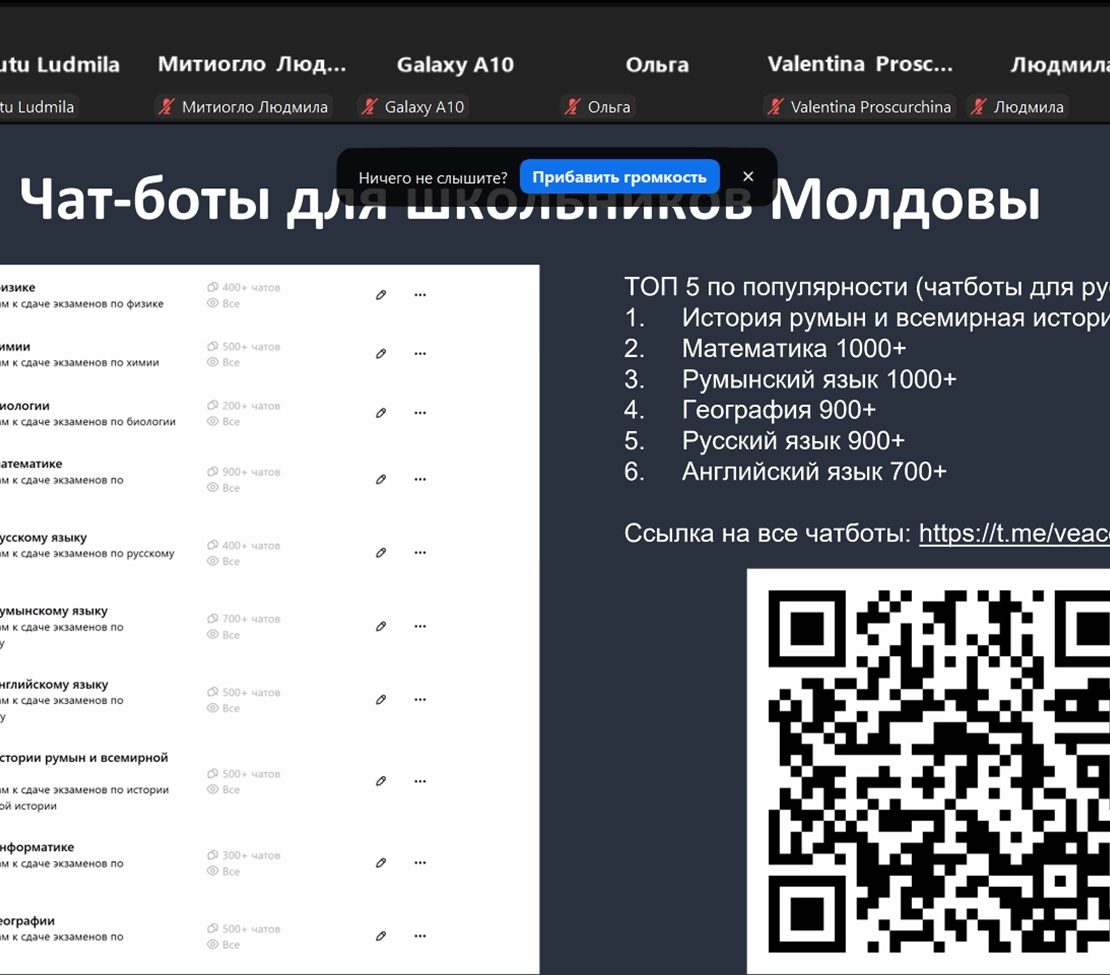Image resolution: width=1110 pixels, height=975 pixels.
Task: Click the muted mic icon beside Valentina Proscurchina
Action: (775, 107)
